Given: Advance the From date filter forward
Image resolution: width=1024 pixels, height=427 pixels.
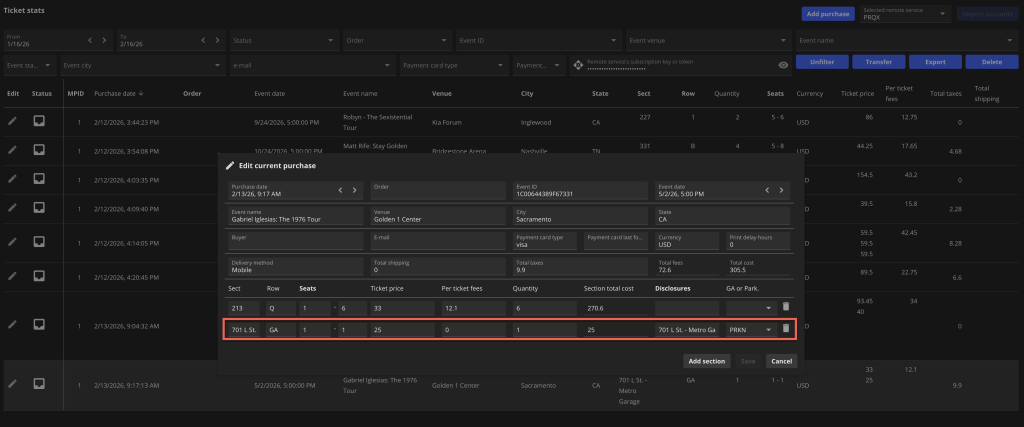Looking at the screenshot, I should pyautogui.click(x=104, y=40).
